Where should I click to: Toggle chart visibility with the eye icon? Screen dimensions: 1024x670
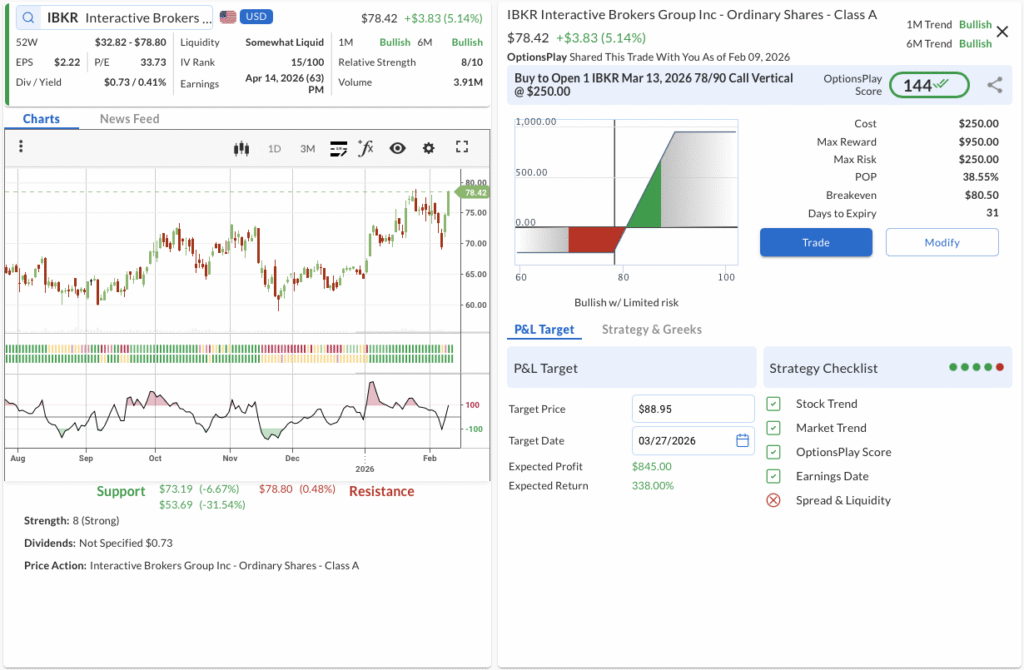tap(397, 148)
